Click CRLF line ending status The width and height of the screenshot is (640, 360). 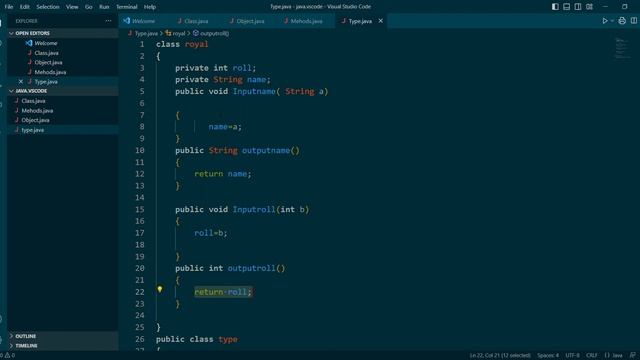tap(592, 356)
